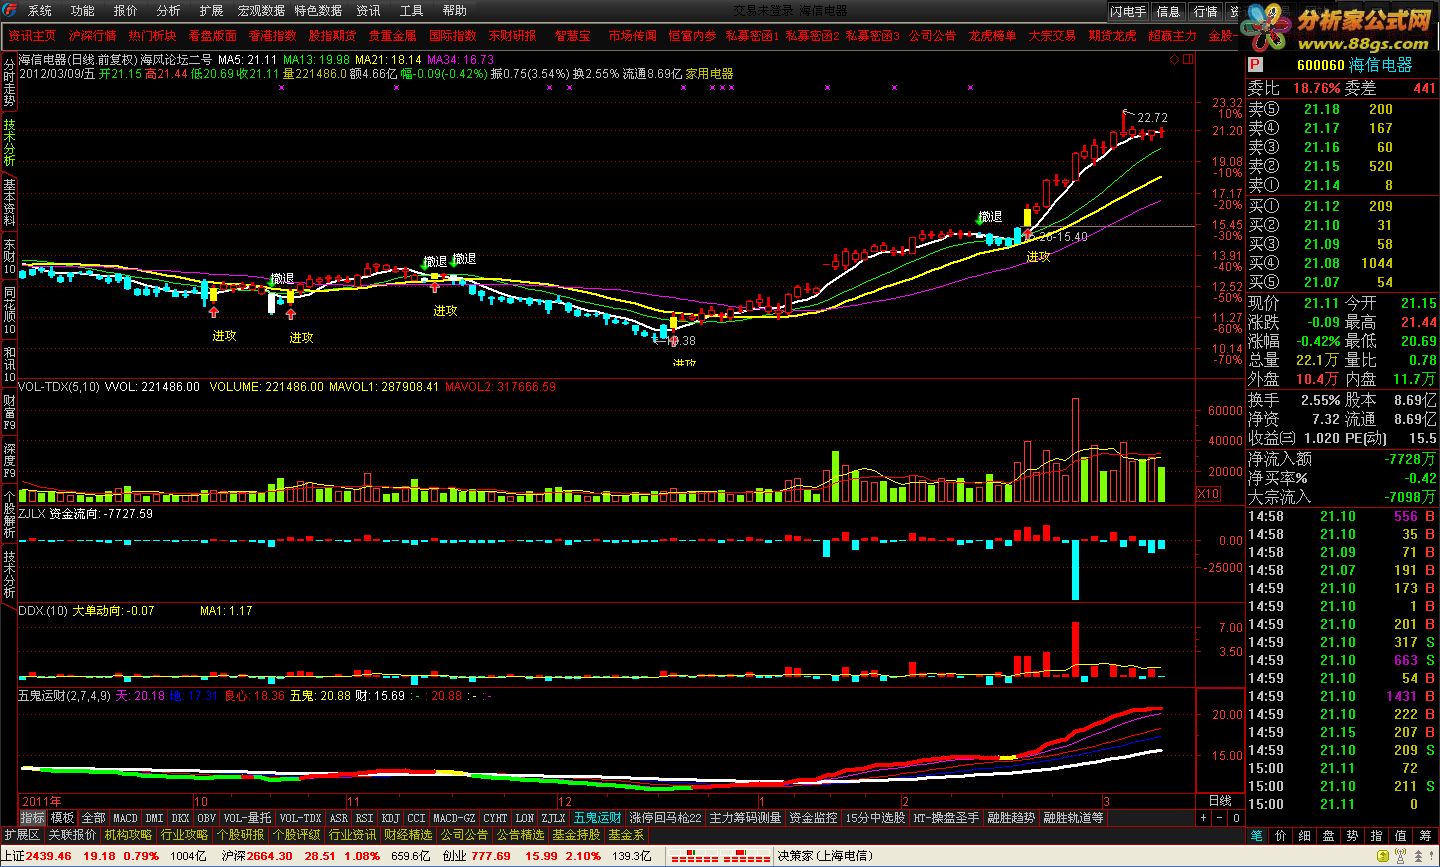Image resolution: width=1440 pixels, height=867 pixels.
Task: Open the 大宗交易 tab
Action: pyautogui.click(x=1052, y=35)
